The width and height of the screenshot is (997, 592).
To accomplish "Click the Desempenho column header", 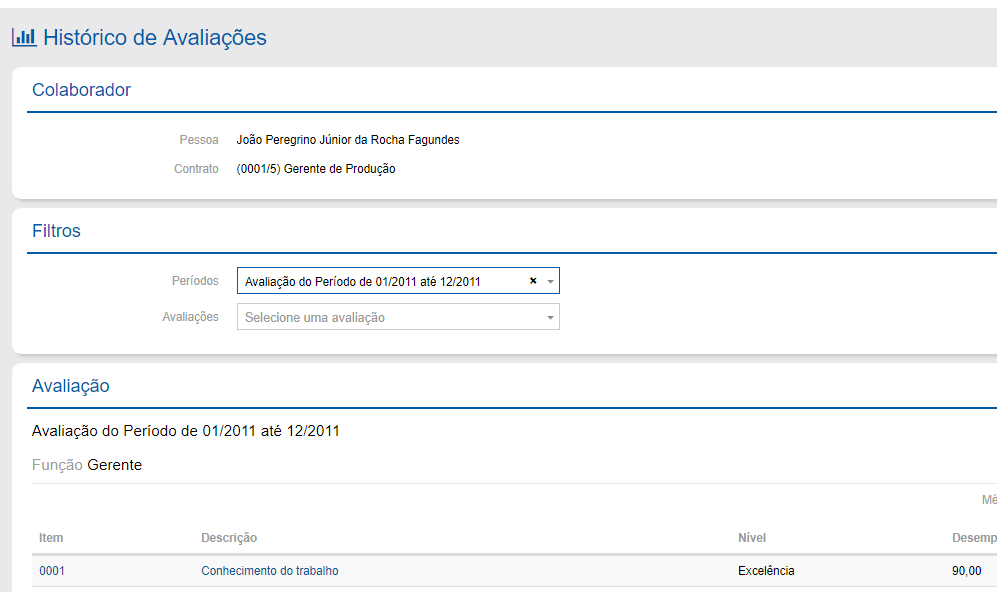I will [x=973, y=538].
